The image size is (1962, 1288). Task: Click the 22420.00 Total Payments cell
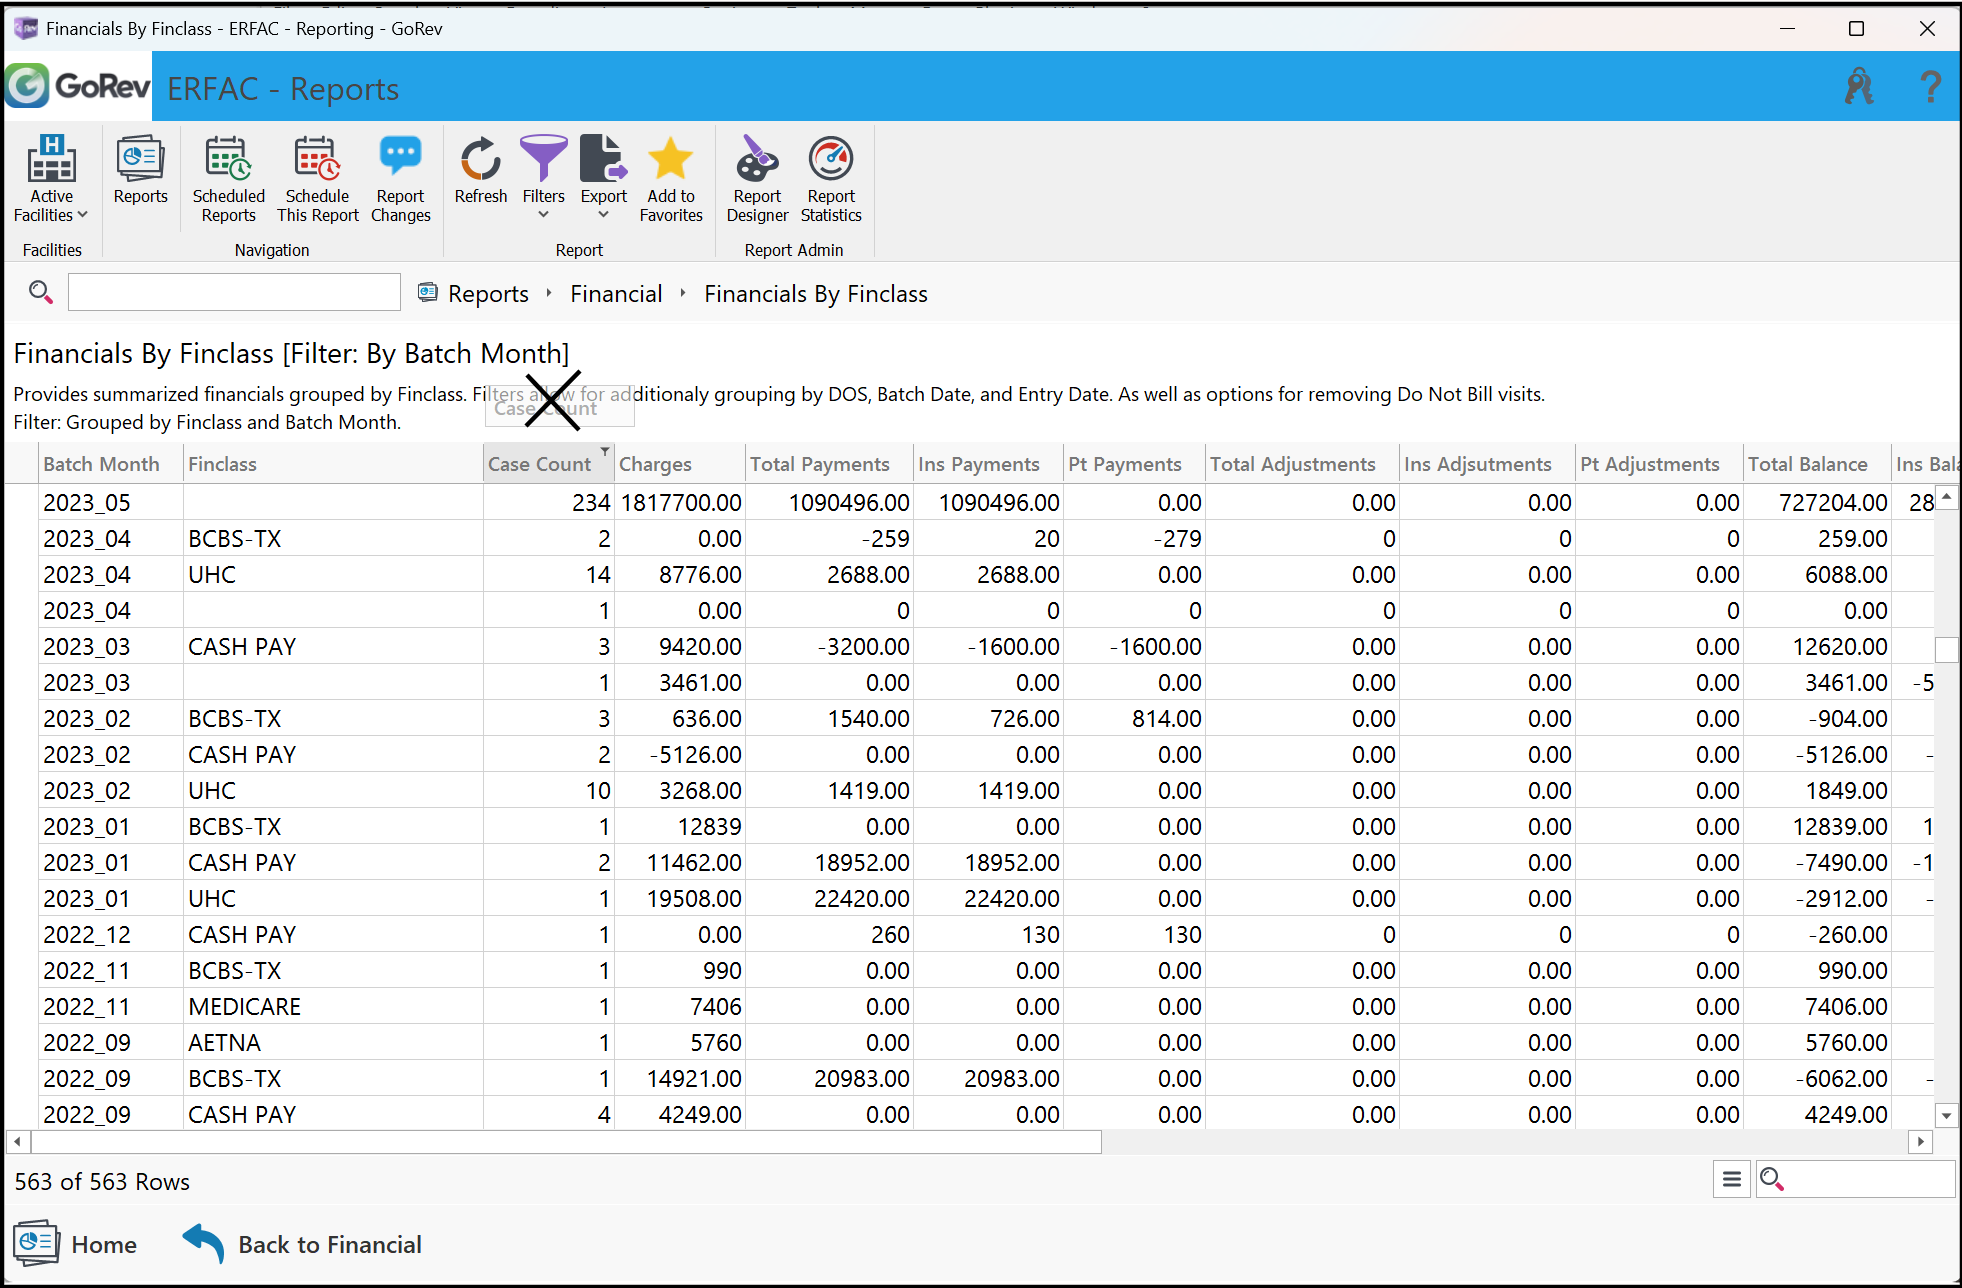click(829, 898)
